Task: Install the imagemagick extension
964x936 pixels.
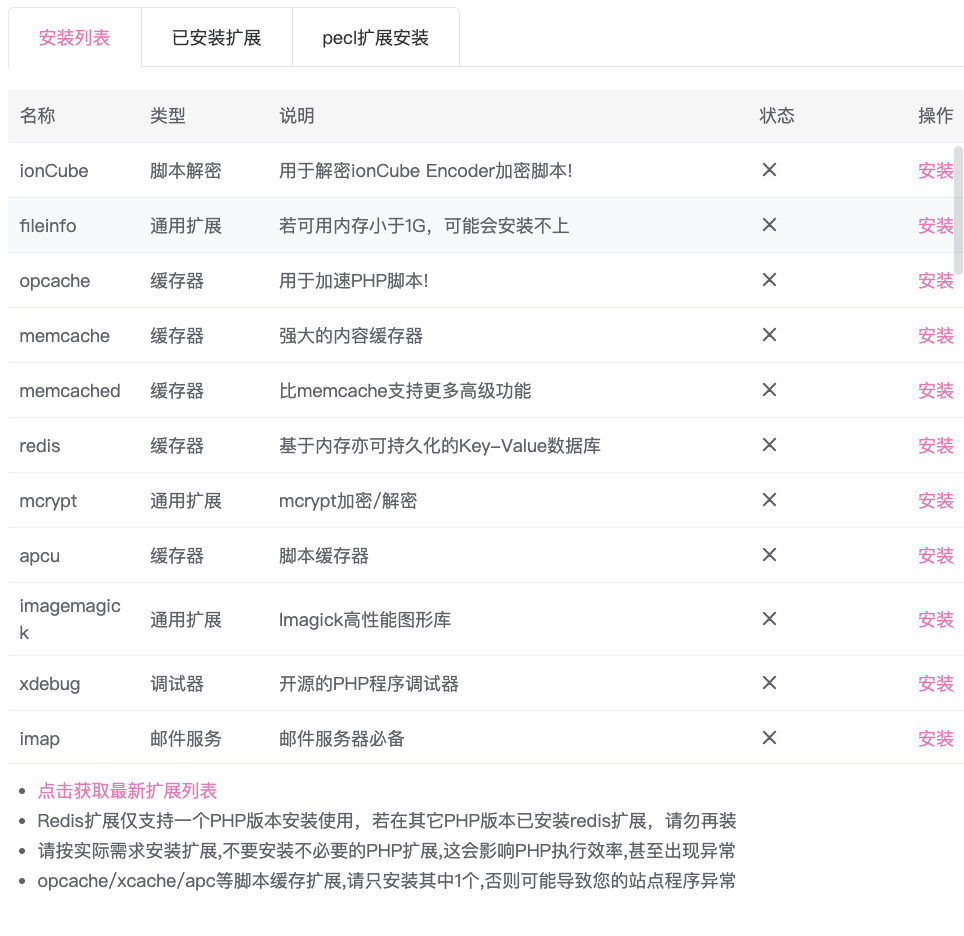Action: click(x=936, y=619)
